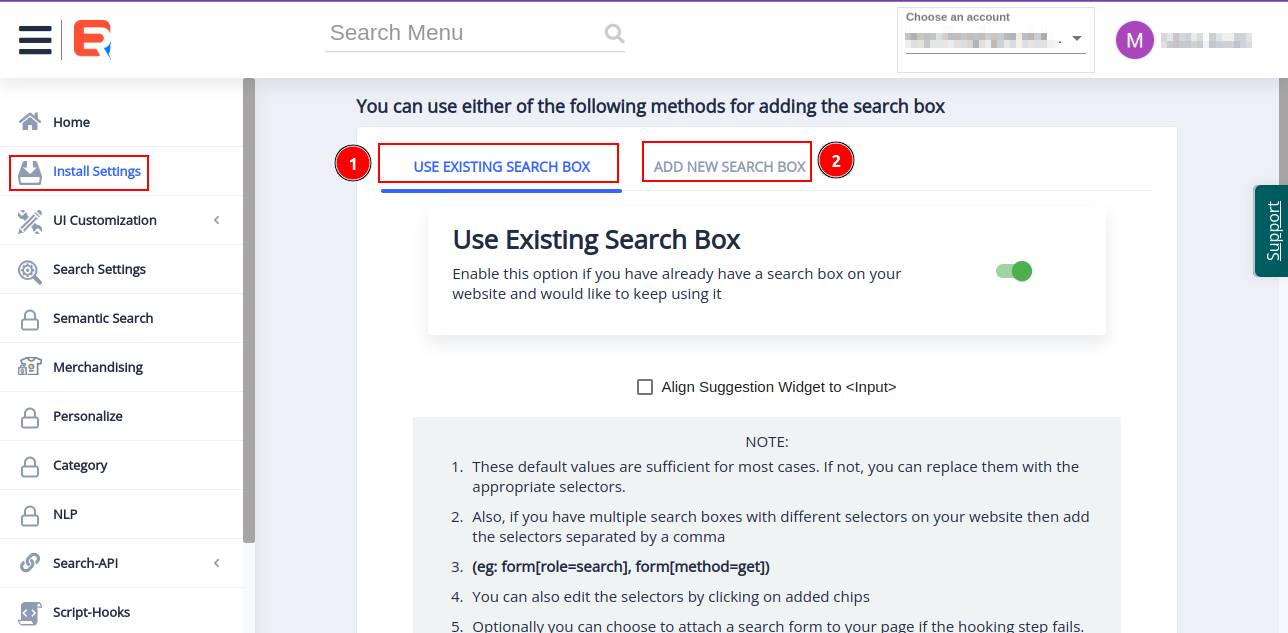
Task: Expand the UI Customization submenu chevron
Action: pos(217,220)
